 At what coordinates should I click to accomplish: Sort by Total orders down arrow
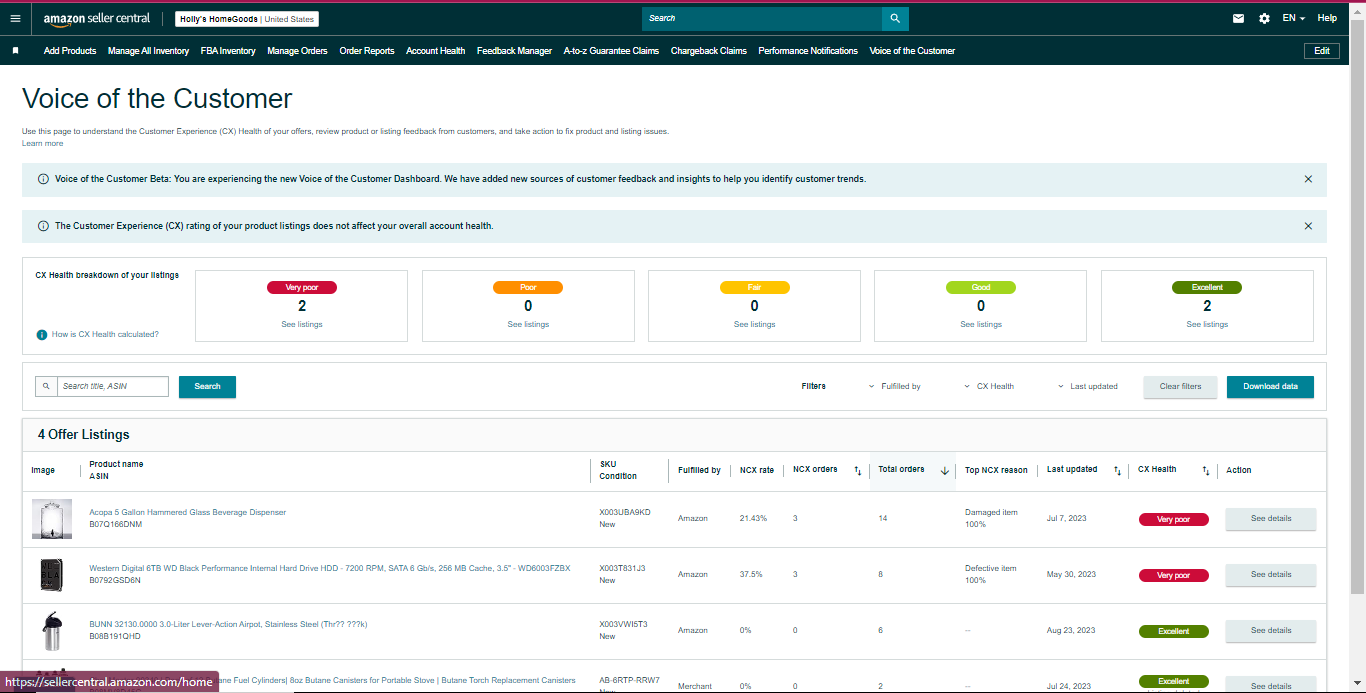click(944, 470)
